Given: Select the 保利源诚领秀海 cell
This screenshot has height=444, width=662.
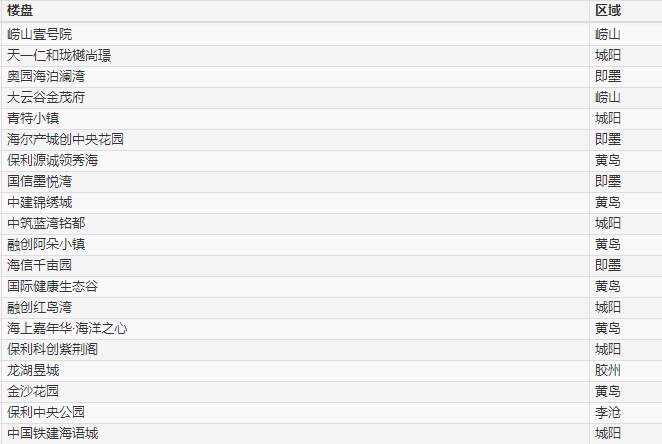Looking at the screenshot, I should (x=52, y=160).
